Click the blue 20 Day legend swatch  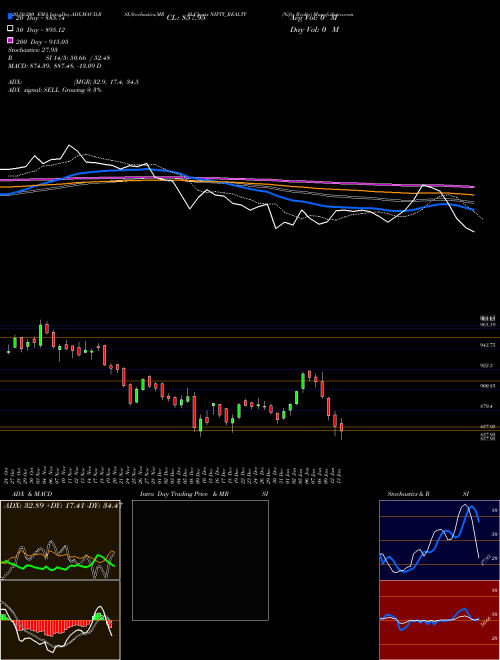10,17
